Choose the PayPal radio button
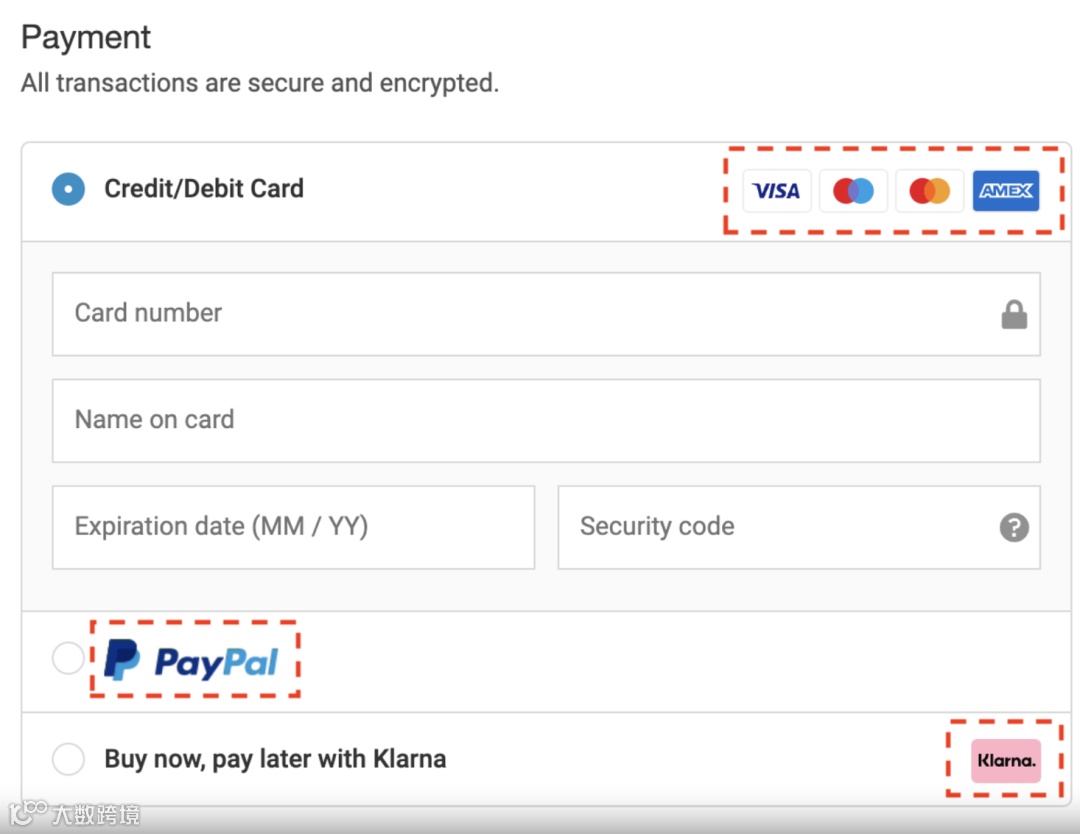Viewport: 1080px width, 834px height. pyautogui.click(x=69, y=658)
